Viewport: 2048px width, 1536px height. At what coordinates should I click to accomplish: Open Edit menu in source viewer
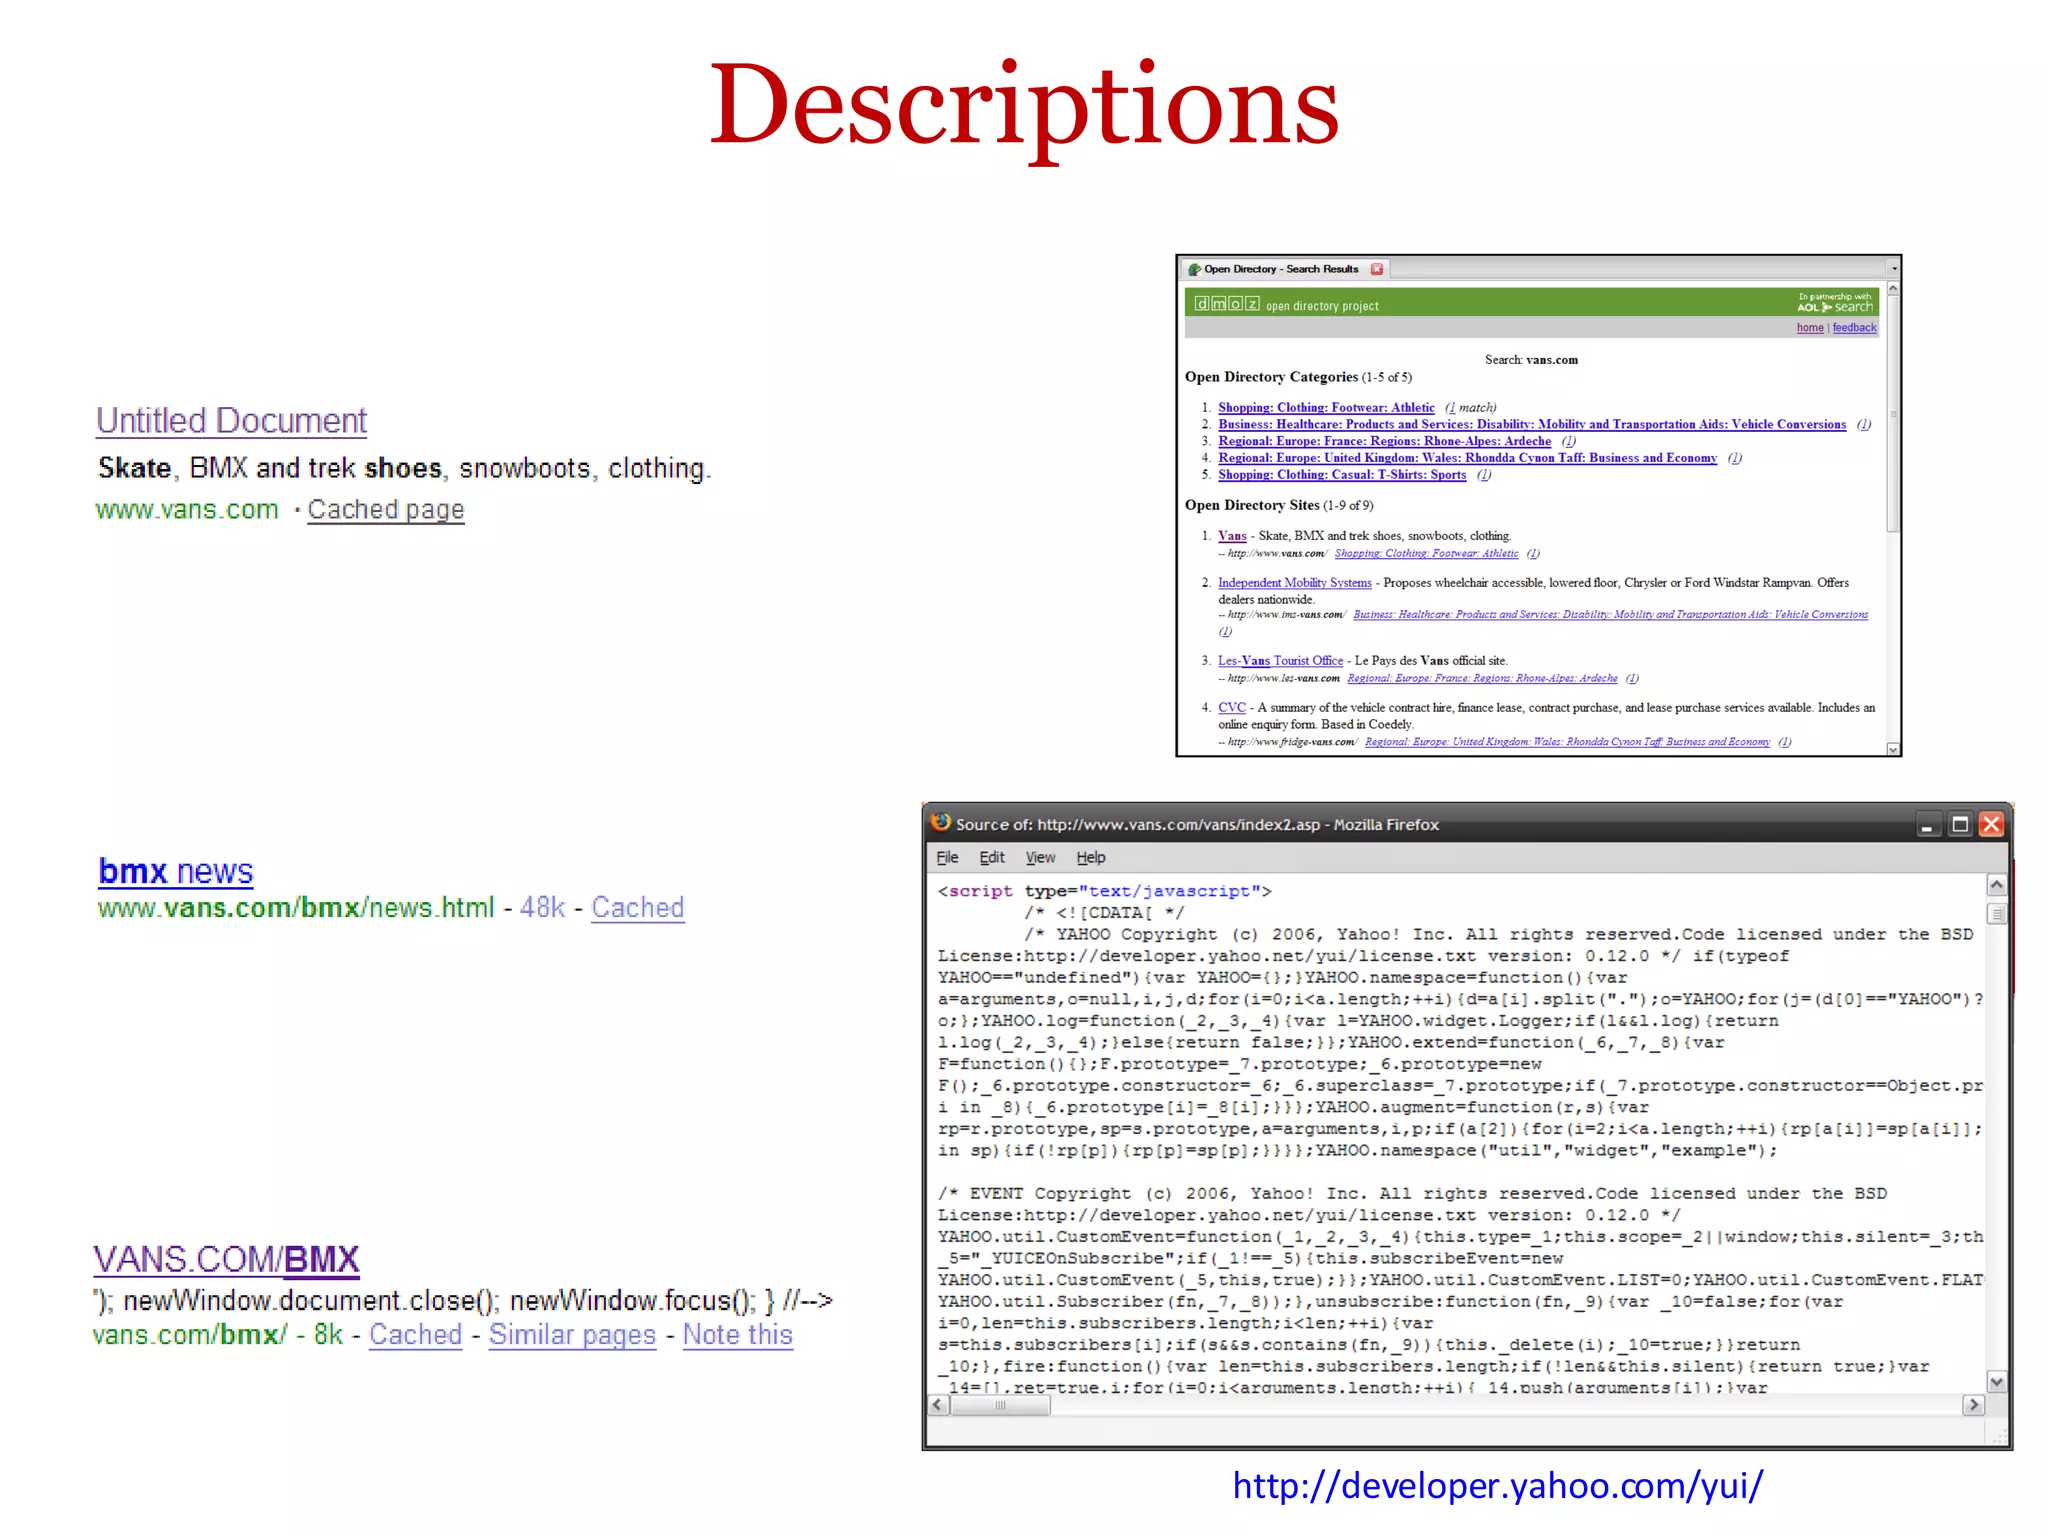pyautogui.click(x=992, y=857)
